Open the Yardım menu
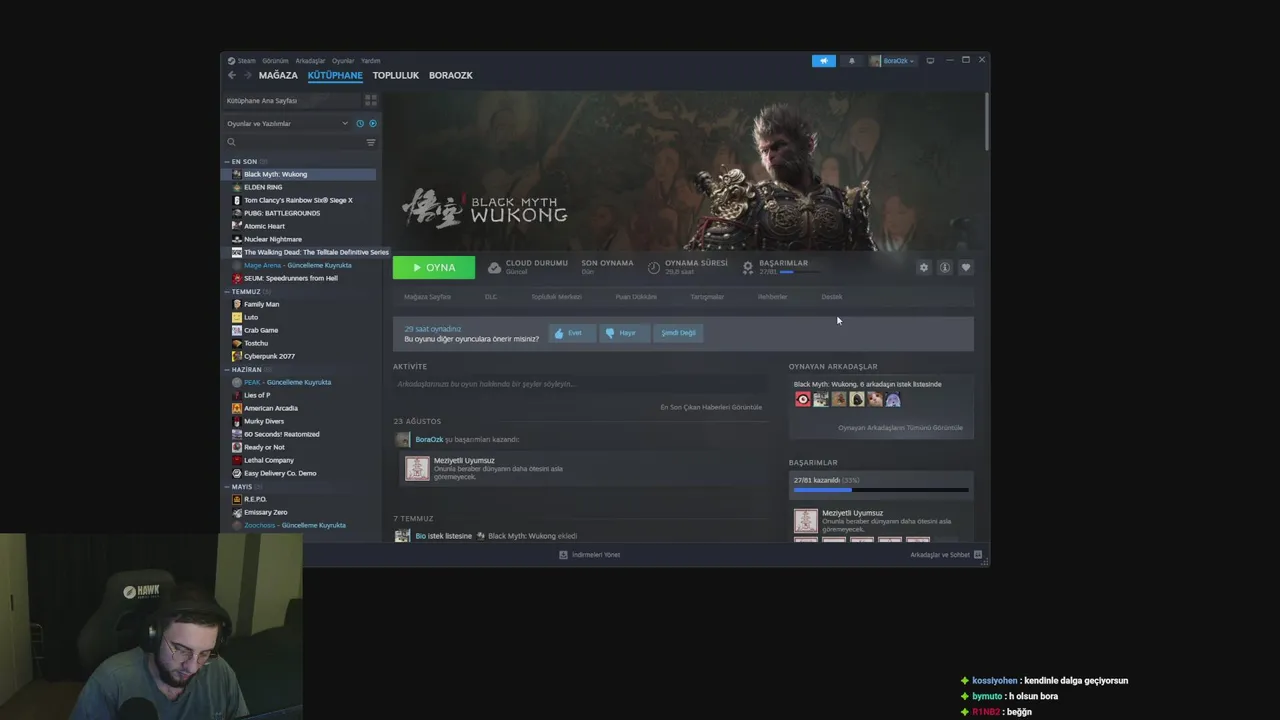Image resolution: width=1280 pixels, height=720 pixels. coord(370,61)
